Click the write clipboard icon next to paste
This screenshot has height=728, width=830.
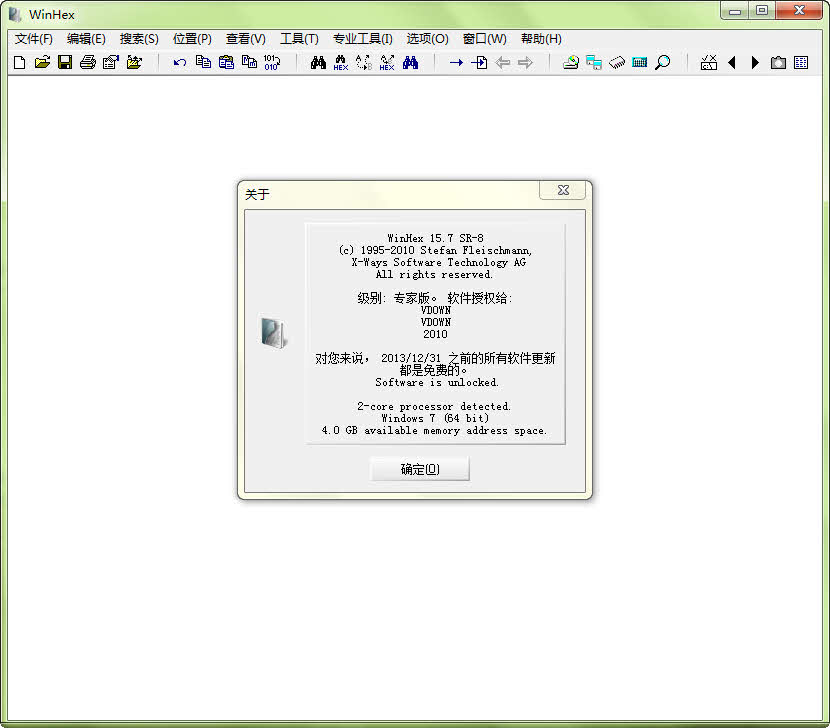coord(249,62)
